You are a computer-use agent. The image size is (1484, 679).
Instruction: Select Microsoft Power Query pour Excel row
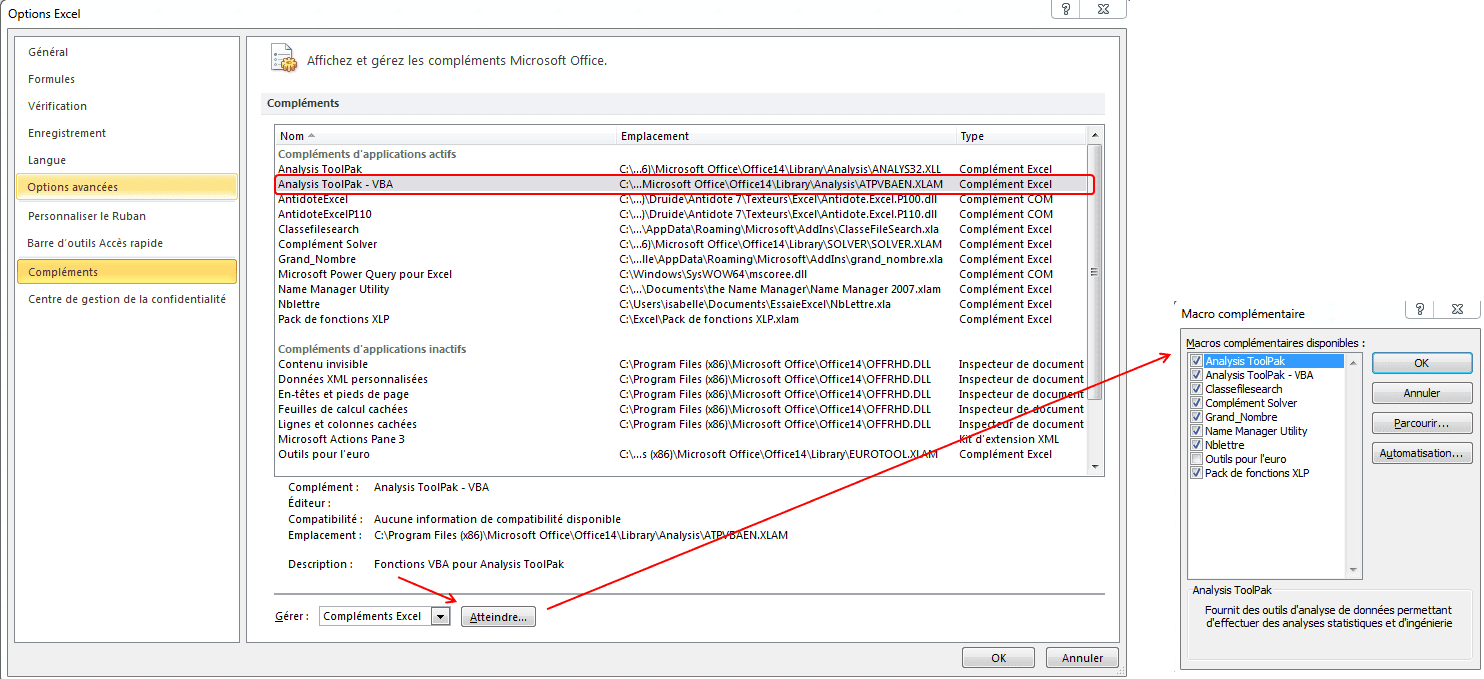coord(681,274)
